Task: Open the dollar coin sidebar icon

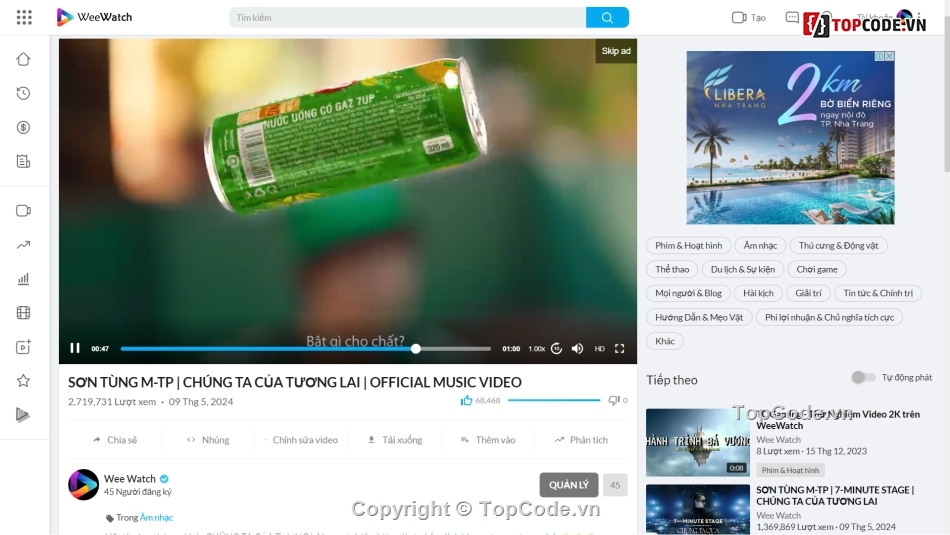Action: point(23,127)
